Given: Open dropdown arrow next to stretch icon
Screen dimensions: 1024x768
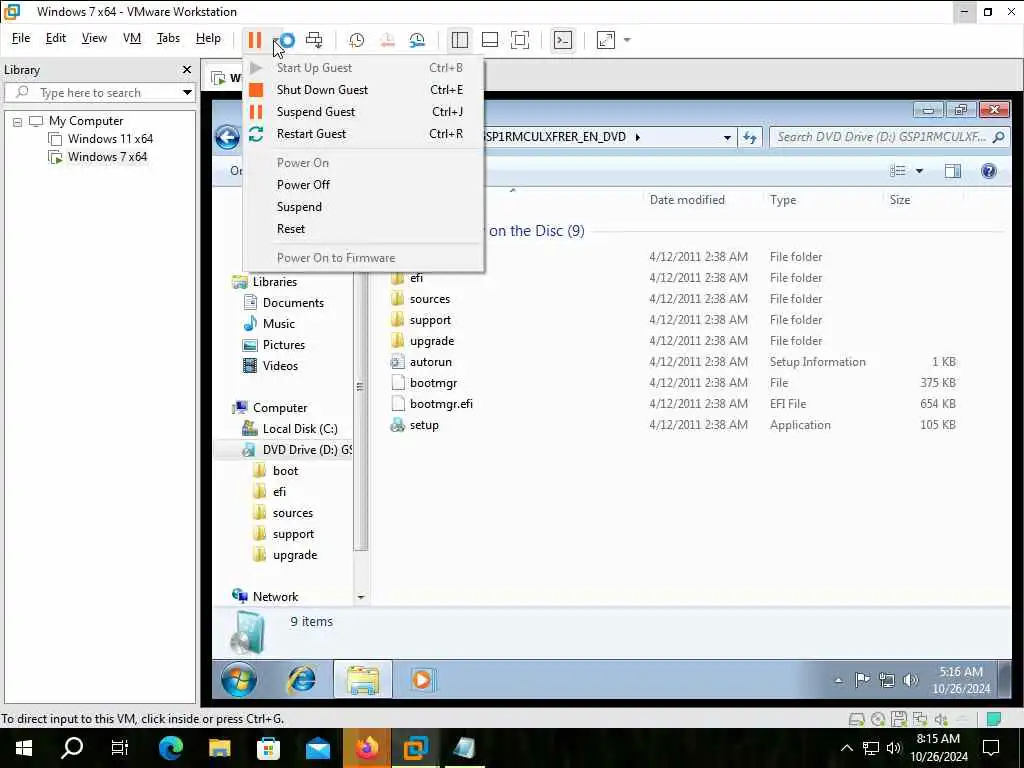Looking at the screenshot, I should pyautogui.click(x=627, y=40).
